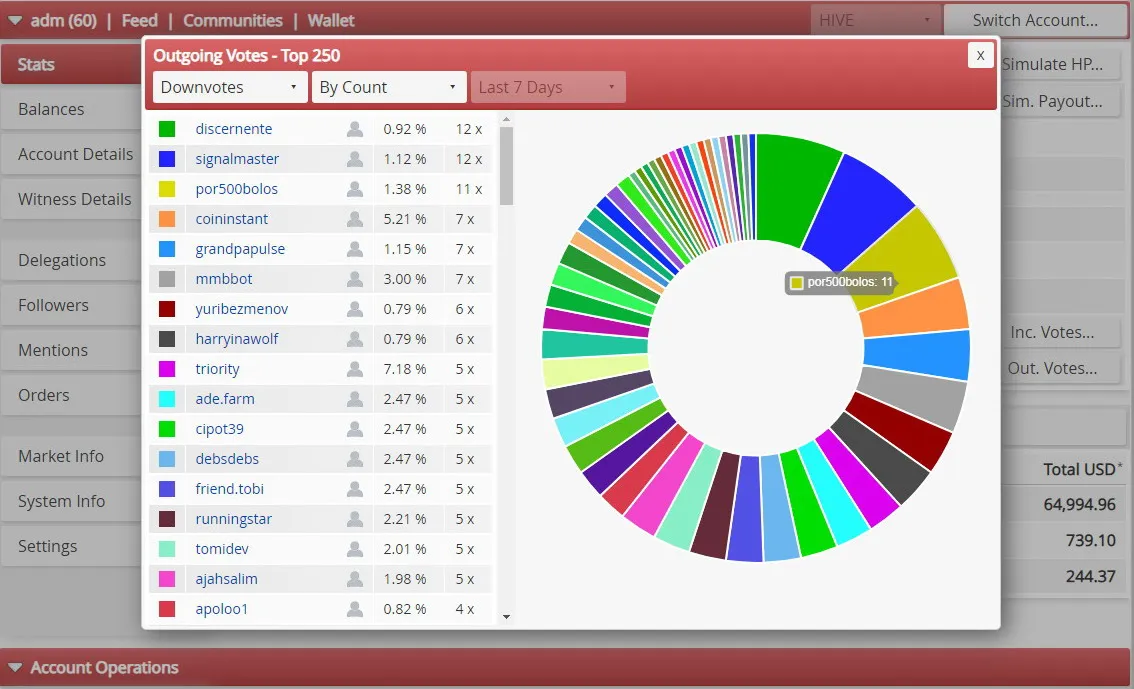Click the orange coininstant slice in the donut chart
The height and width of the screenshot is (689, 1134).
click(x=916, y=309)
